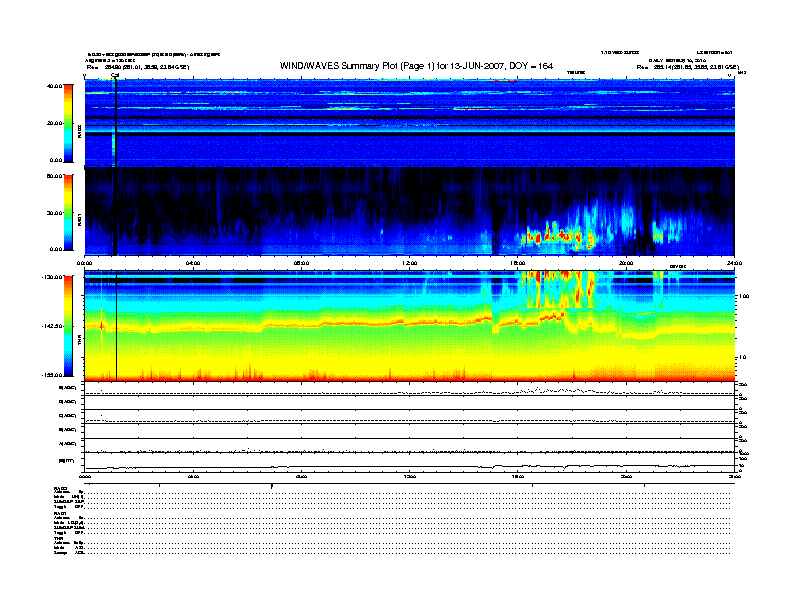Click the 40.00 tick on RAD2 color scale

click(x=54, y=86)
